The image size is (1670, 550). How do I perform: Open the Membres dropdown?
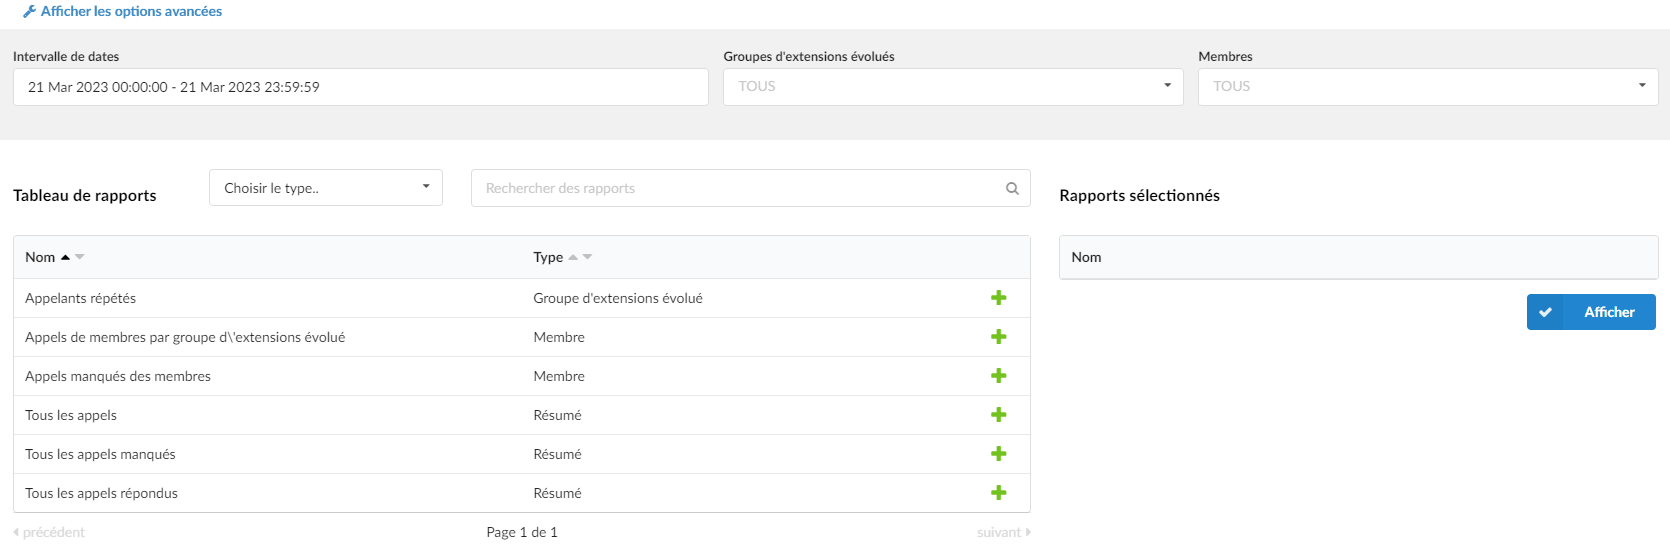click(1428, 87)
